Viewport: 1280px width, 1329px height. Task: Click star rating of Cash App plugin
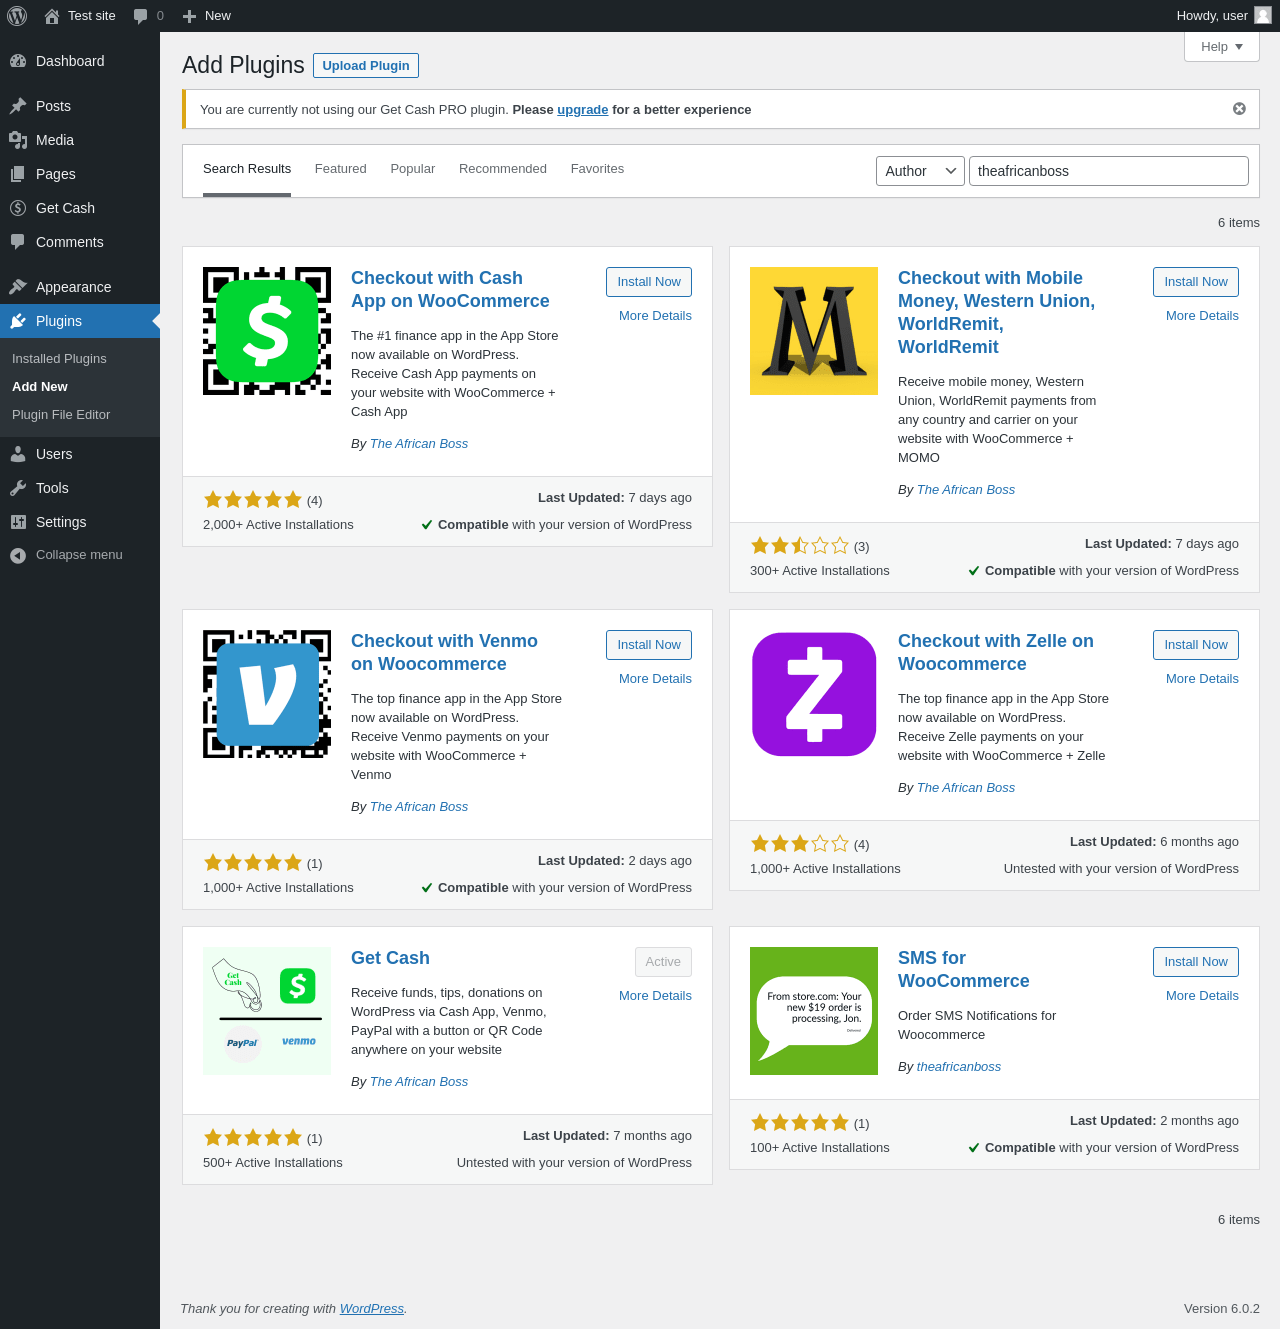coord(253,500)
